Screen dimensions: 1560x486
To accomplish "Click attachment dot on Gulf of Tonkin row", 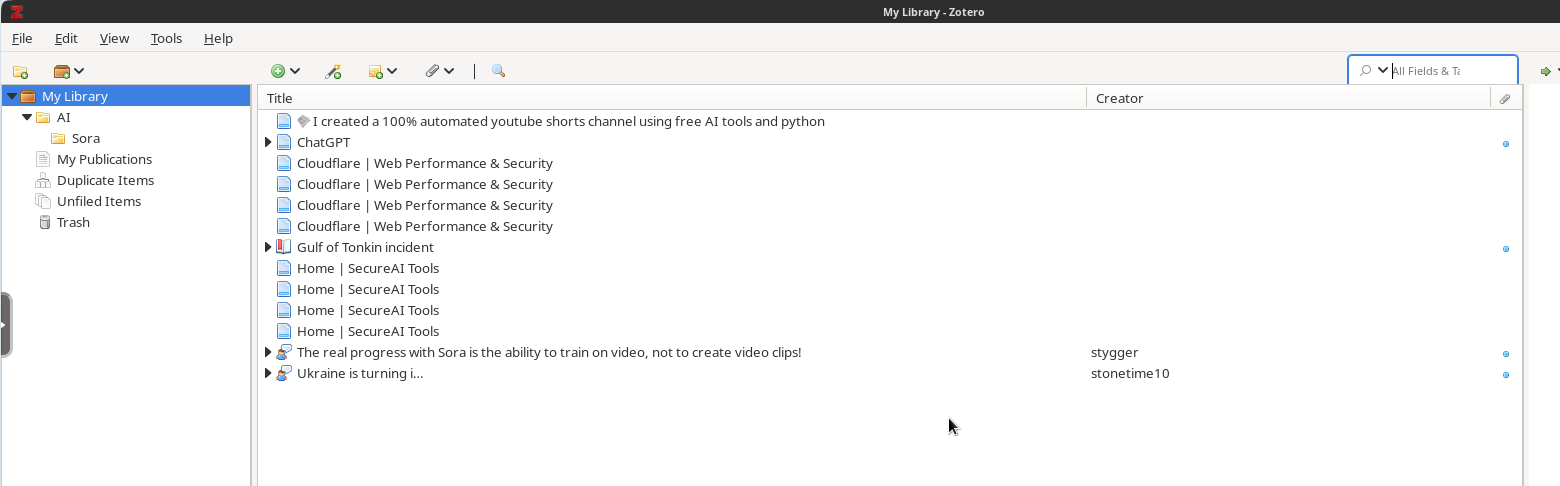I will [x=1506, y=249].
